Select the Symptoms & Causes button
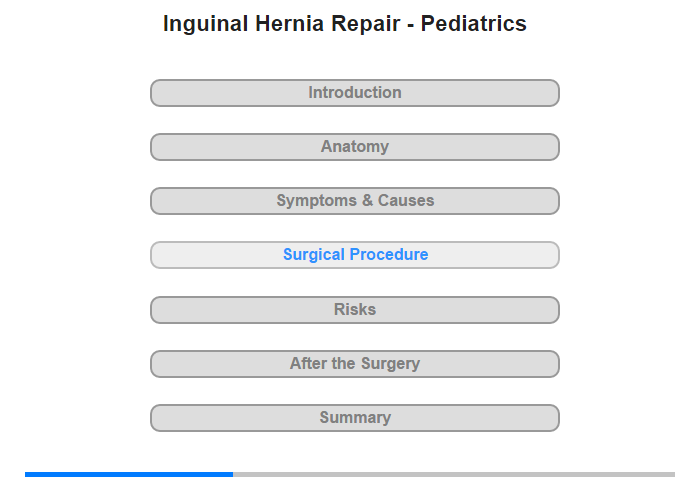The width and height of the screenshot is (700, 480). (354, 201)
